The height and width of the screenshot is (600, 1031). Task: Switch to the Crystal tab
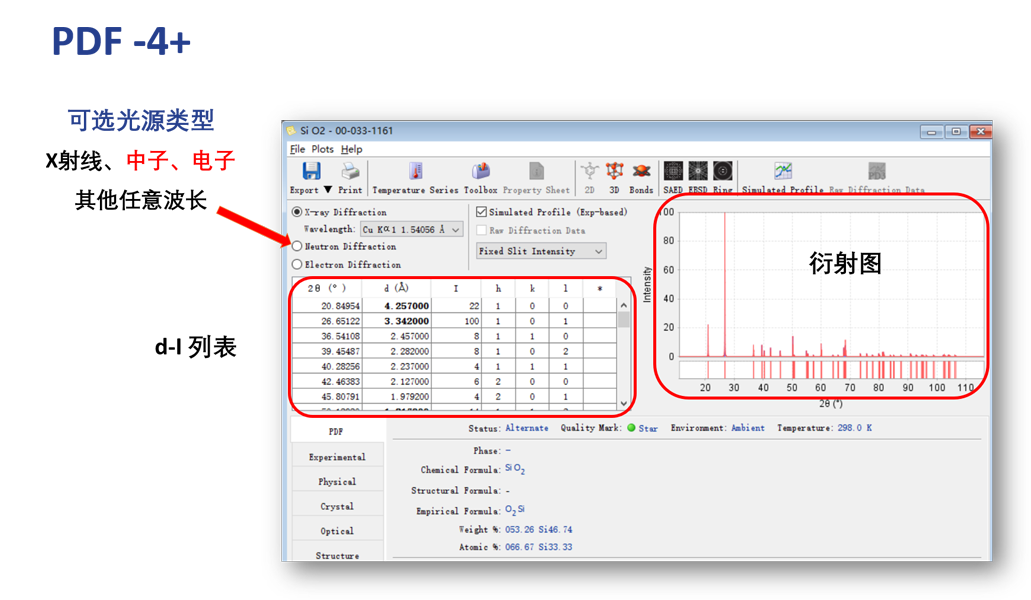tap(337, 507)
